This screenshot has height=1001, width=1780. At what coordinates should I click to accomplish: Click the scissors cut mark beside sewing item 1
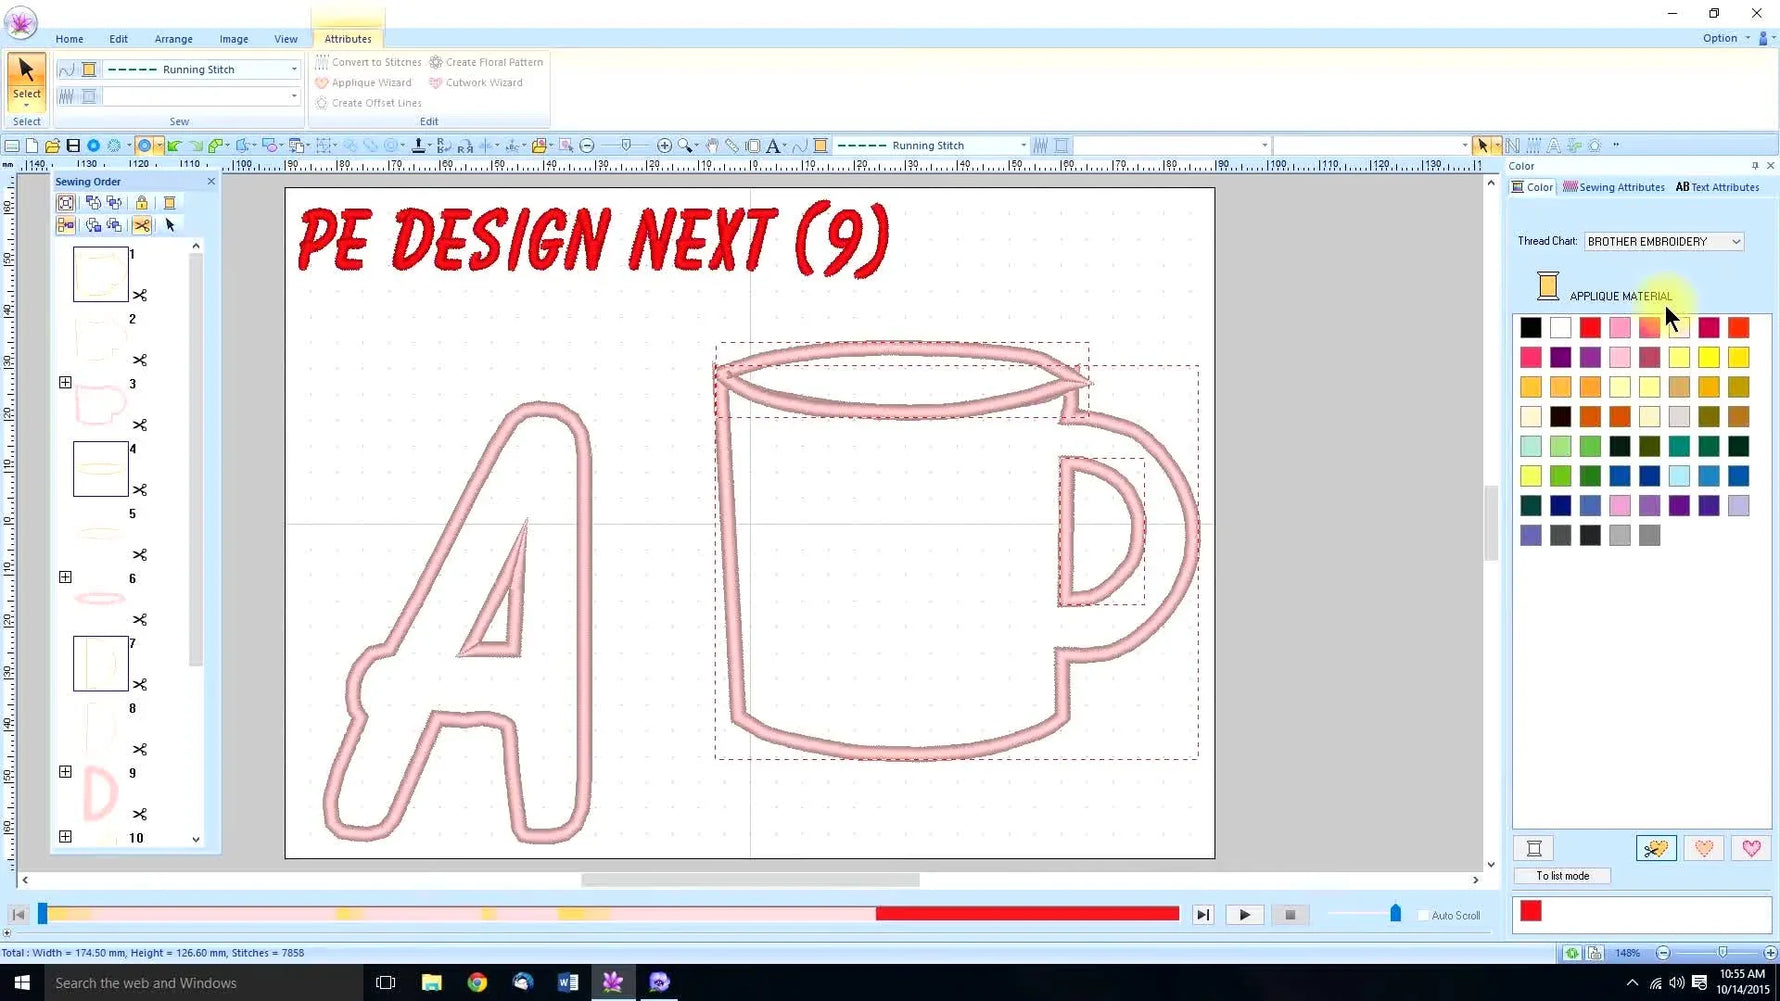[x=140, y=295]
